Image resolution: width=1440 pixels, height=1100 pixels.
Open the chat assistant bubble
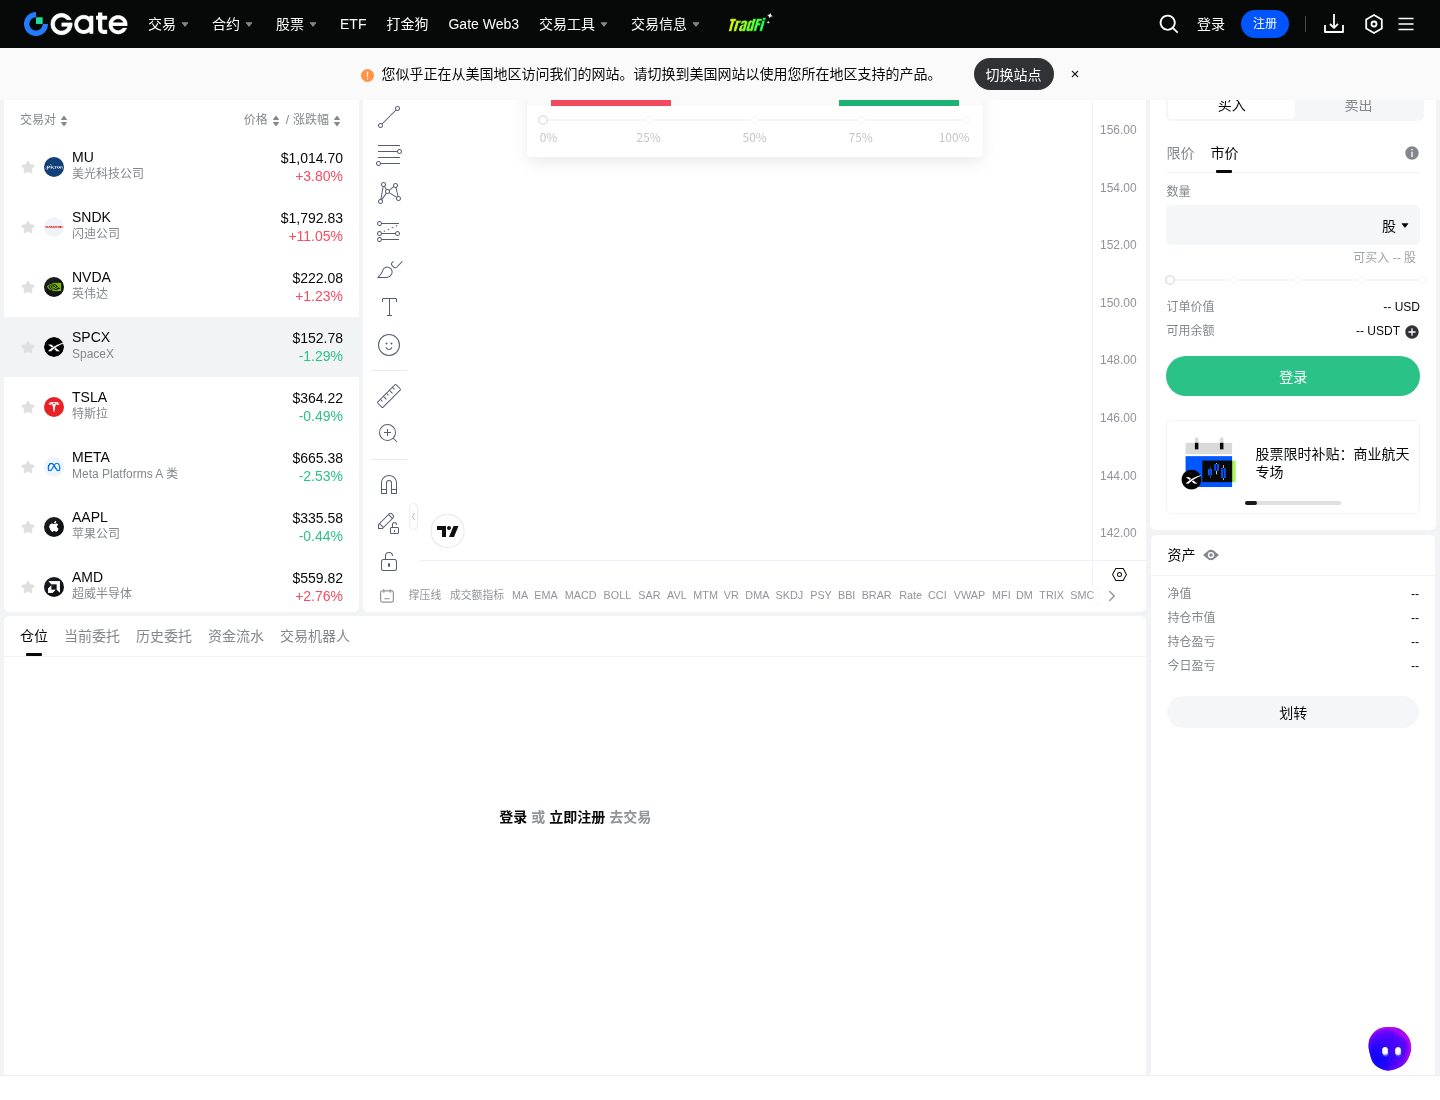[x=1390, y=1049]
